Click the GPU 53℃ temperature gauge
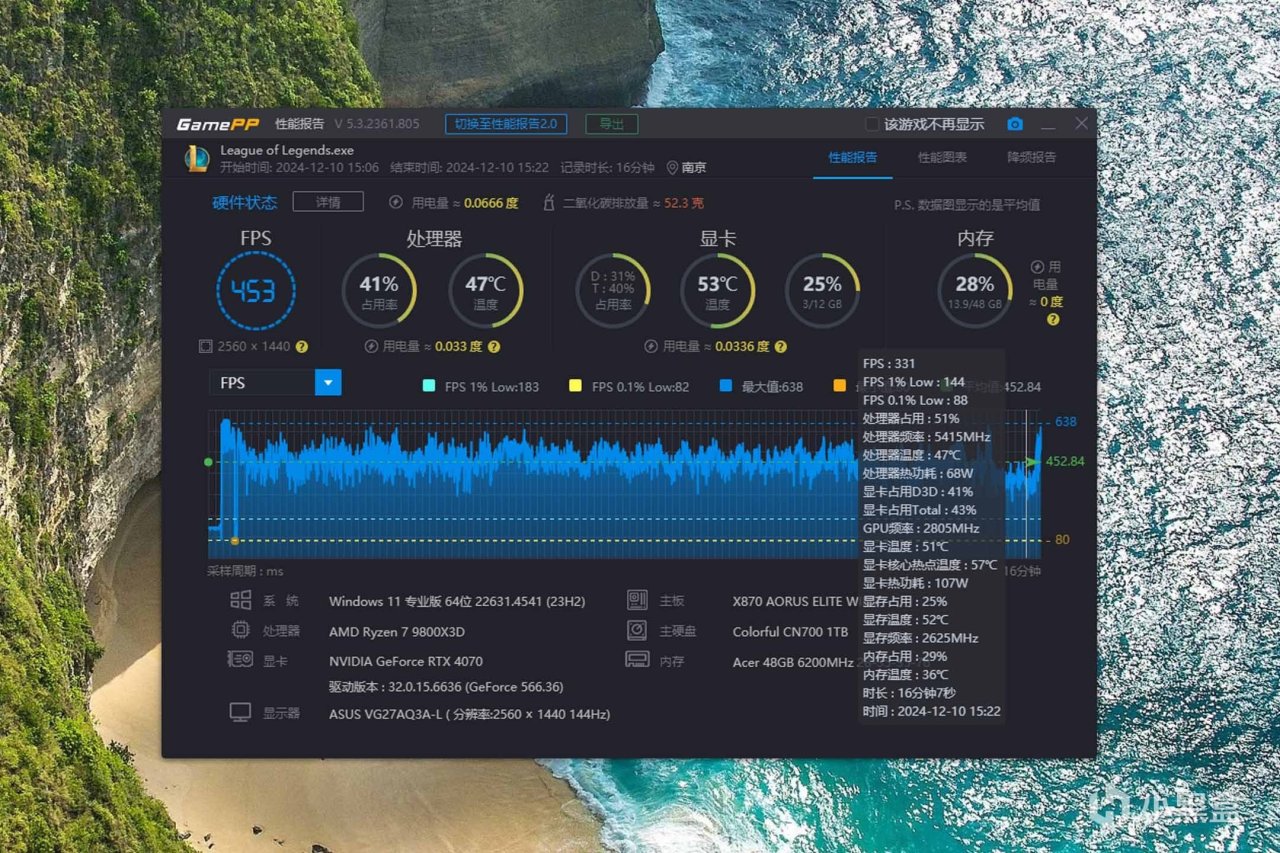1280x853 pixels. (717, 290)
